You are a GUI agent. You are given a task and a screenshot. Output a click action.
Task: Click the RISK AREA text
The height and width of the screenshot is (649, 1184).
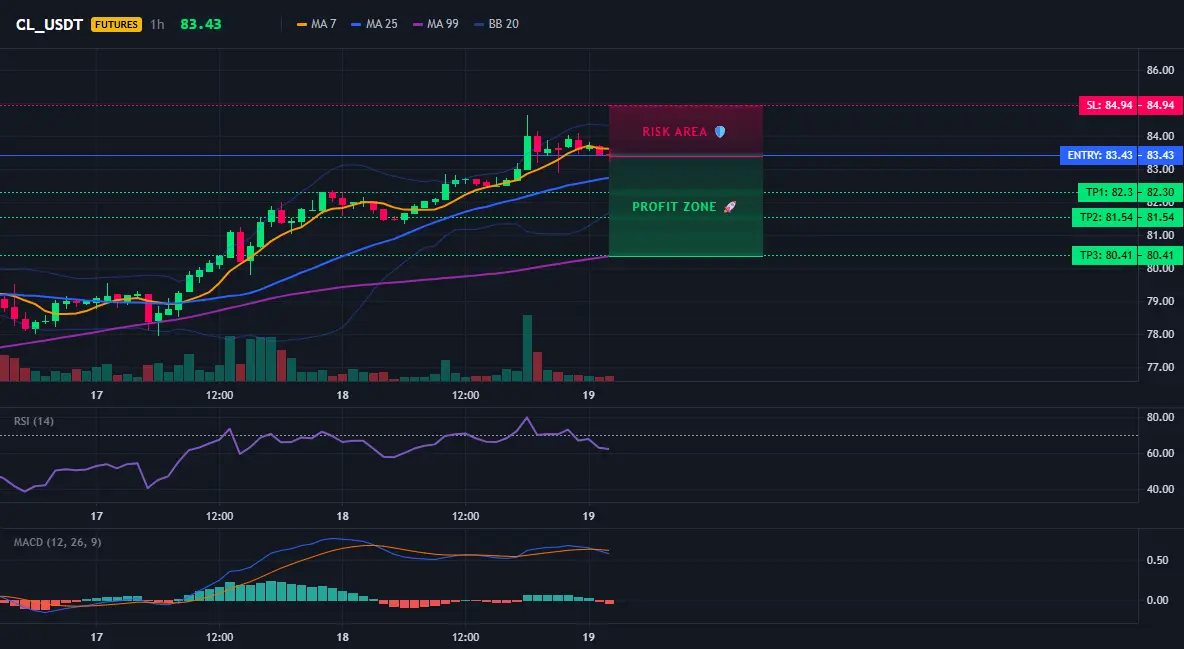674,131
